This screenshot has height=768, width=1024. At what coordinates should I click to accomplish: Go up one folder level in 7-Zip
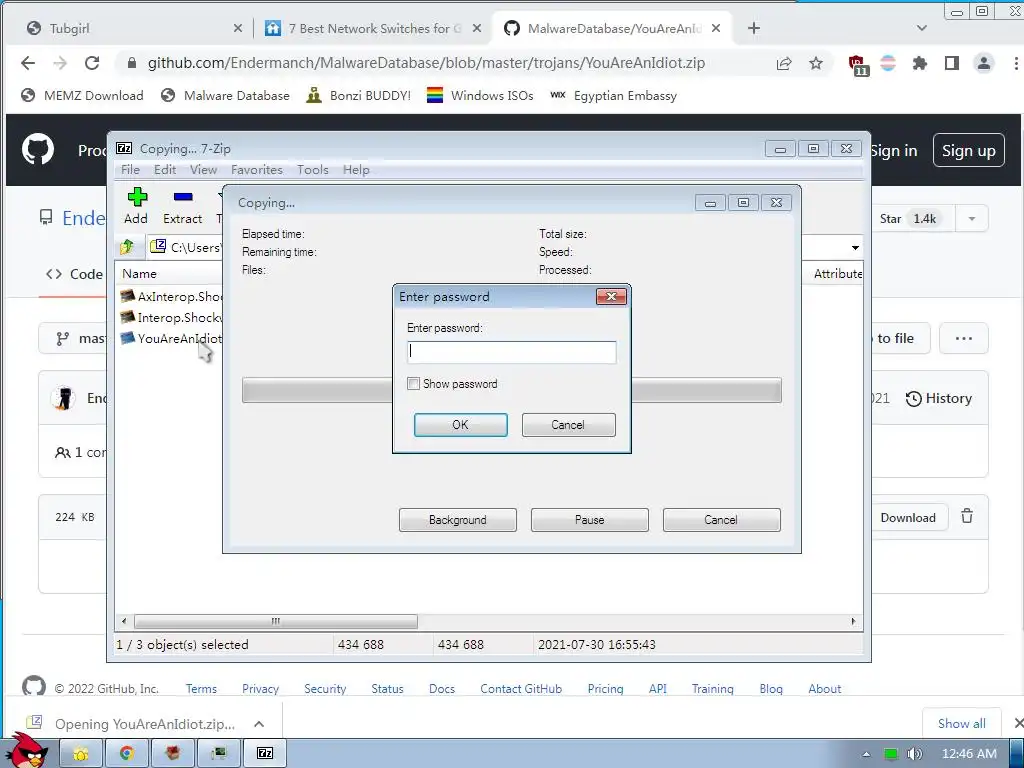coord(127,247)
